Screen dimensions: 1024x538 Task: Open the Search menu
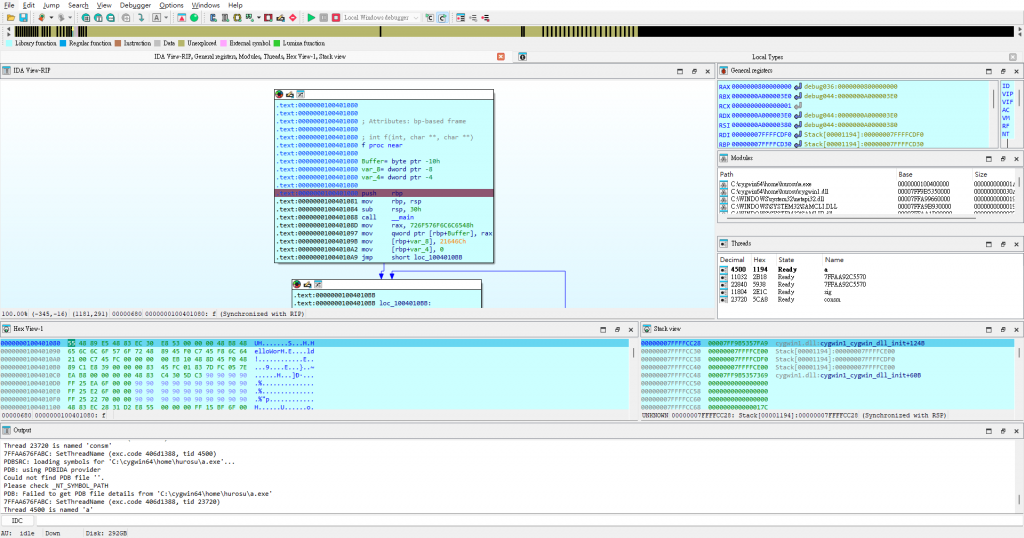click(x=78, y=5)
